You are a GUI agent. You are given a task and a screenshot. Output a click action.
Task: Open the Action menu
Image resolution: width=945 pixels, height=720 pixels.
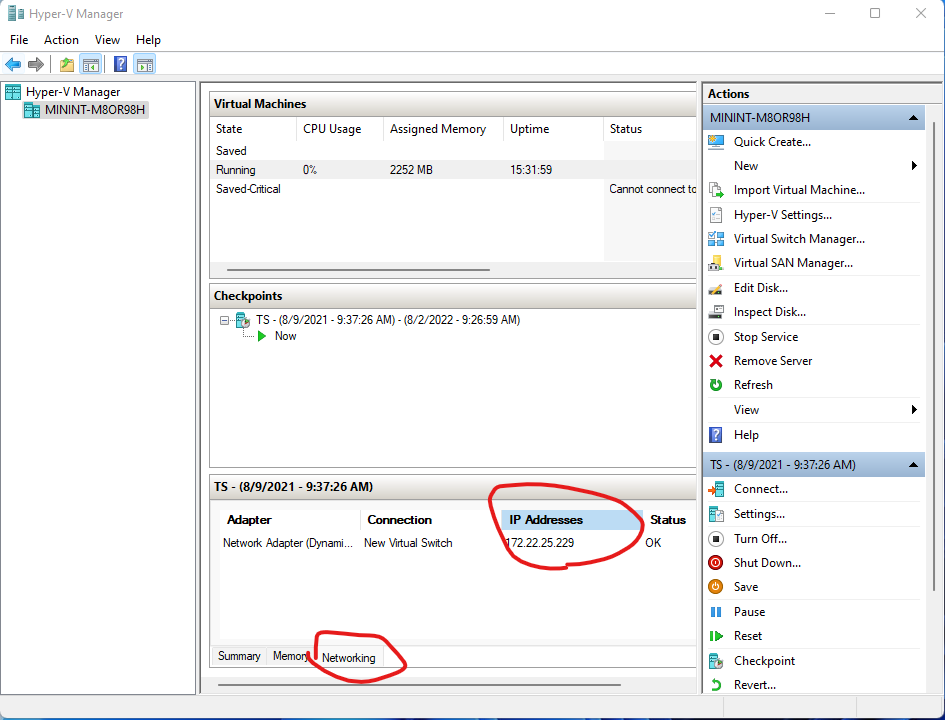61,40
